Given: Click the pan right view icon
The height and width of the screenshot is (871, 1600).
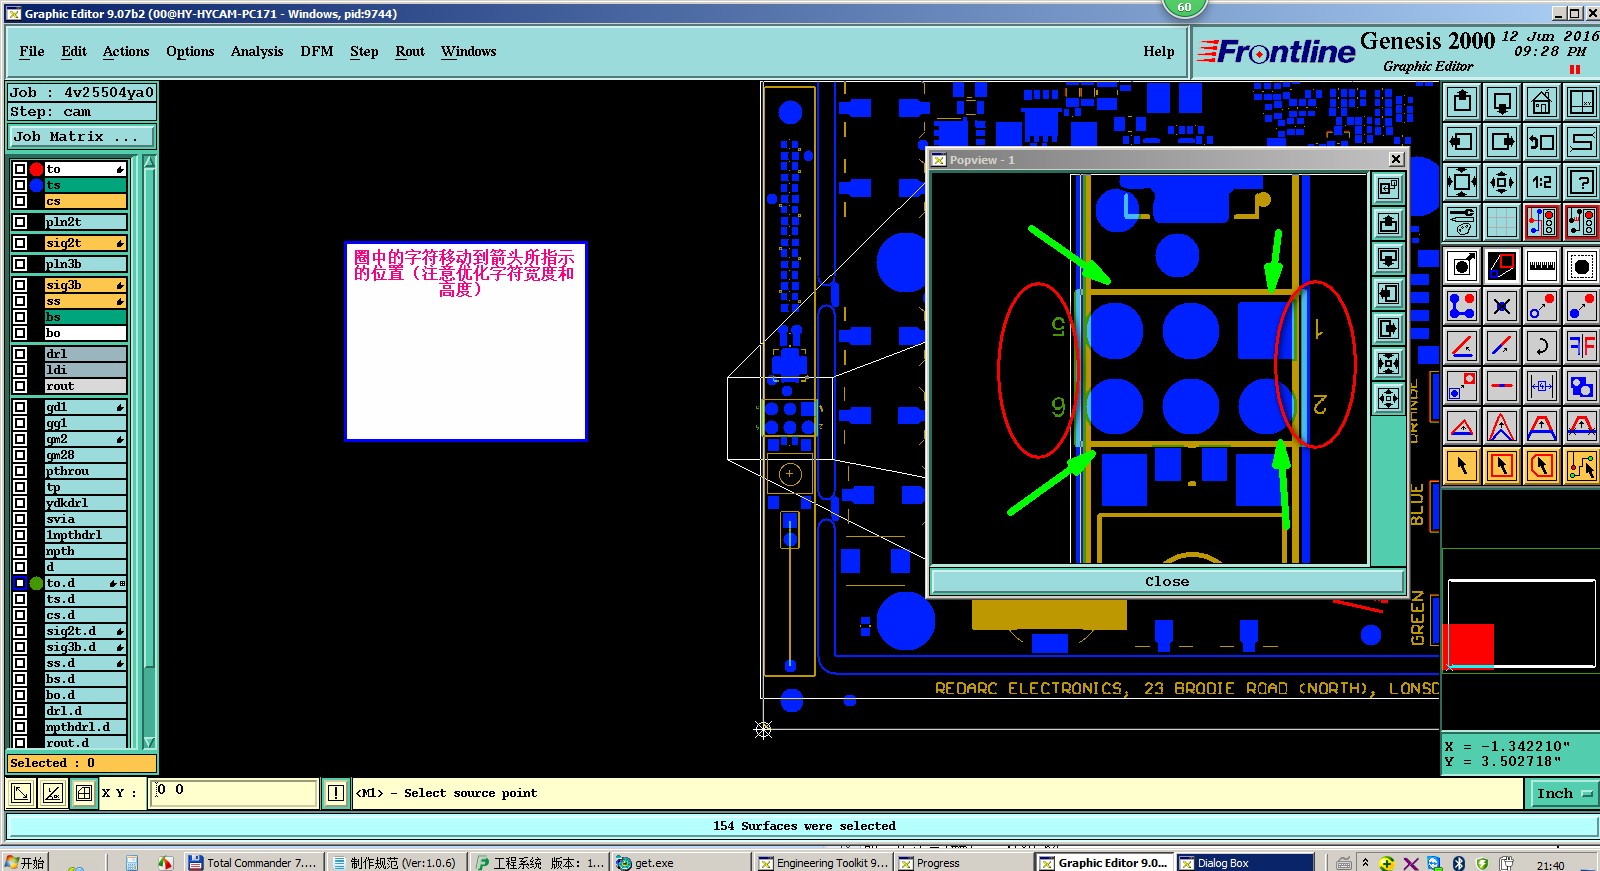Looking at the screenshot, I should pos(1502,142).
